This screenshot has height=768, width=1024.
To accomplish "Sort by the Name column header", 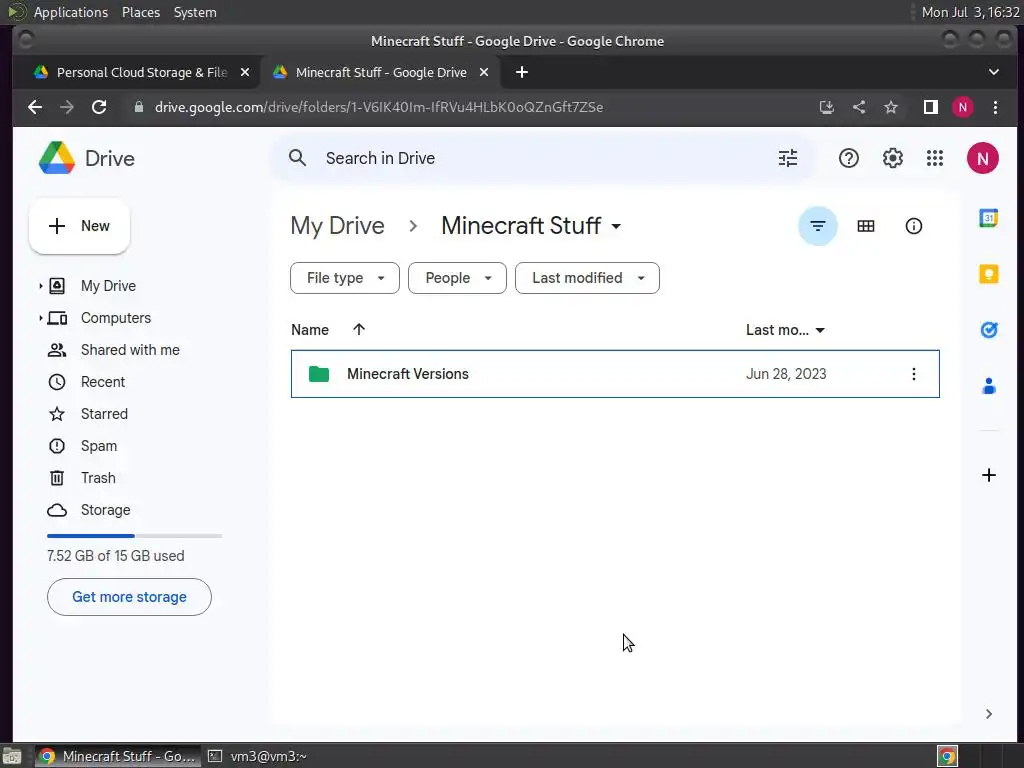I will point(310,330).
